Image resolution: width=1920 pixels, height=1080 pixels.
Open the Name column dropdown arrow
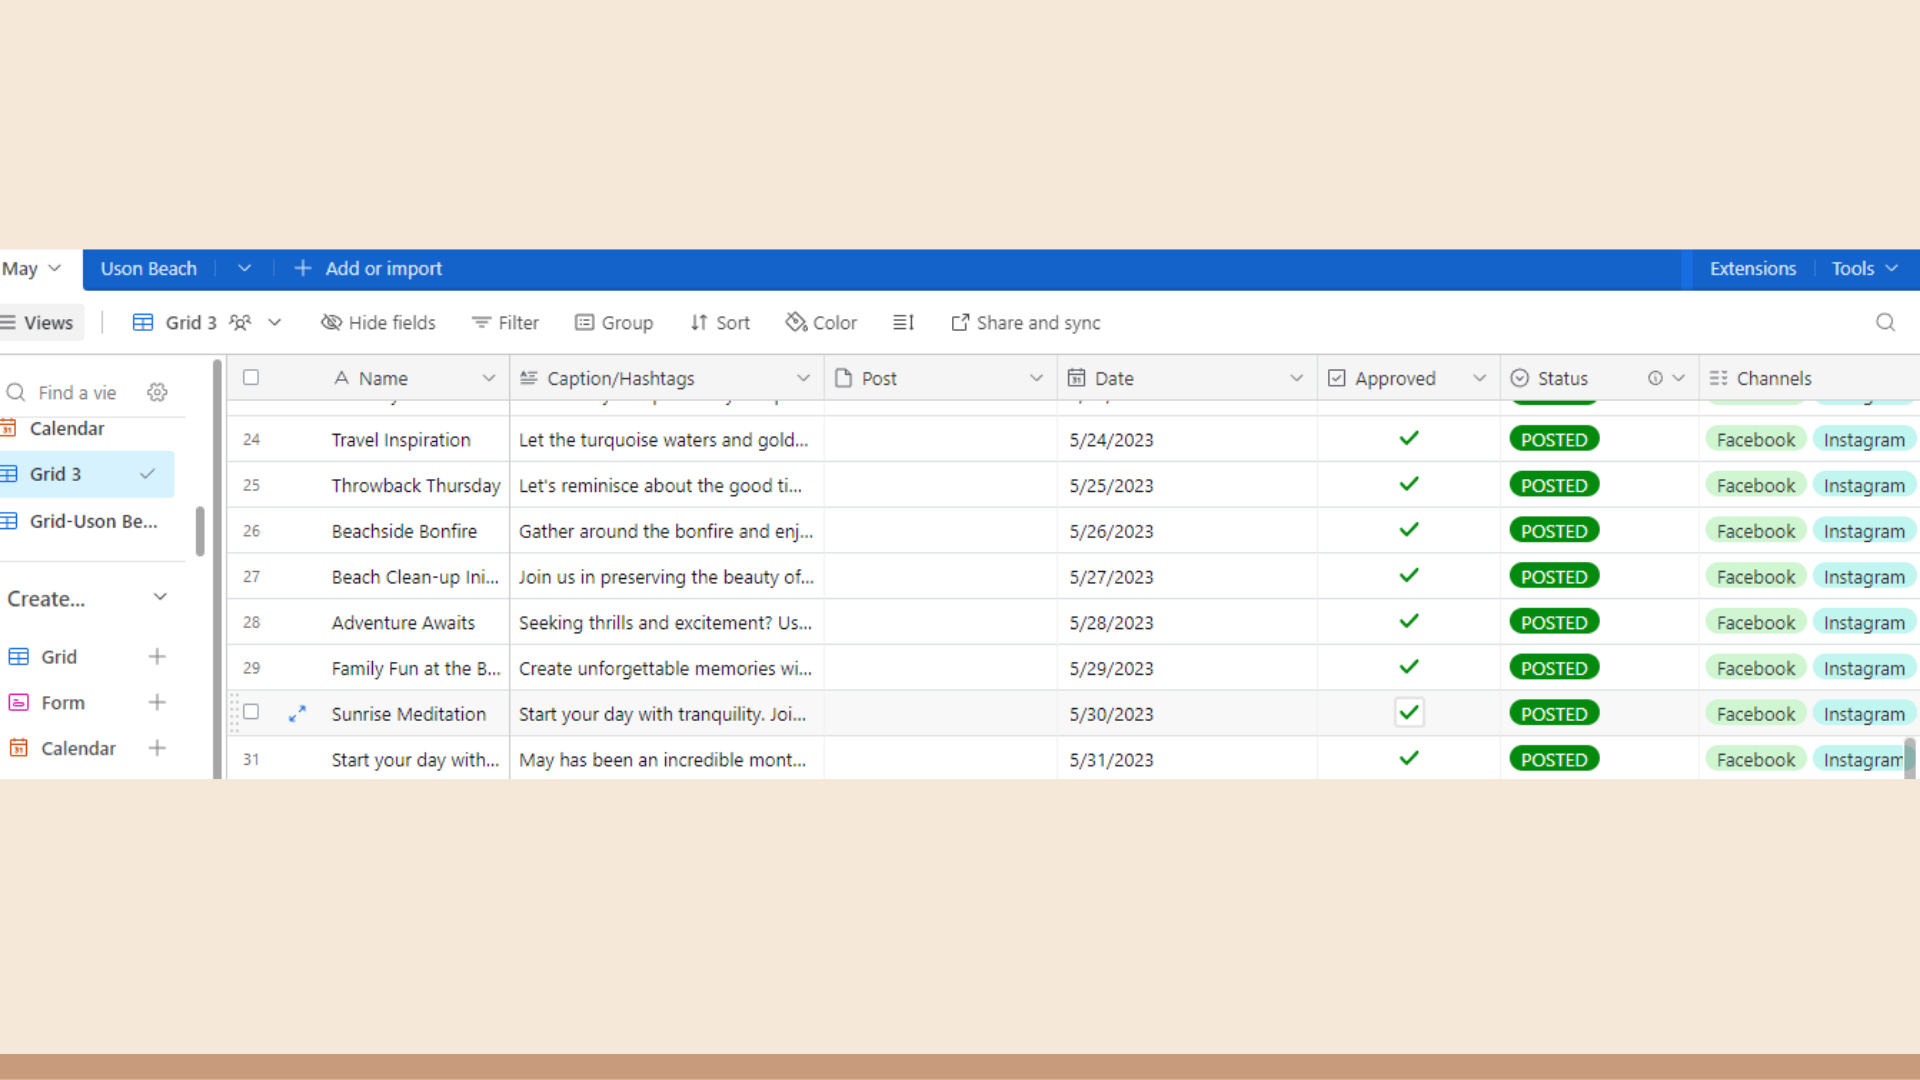tap(488, 378)
